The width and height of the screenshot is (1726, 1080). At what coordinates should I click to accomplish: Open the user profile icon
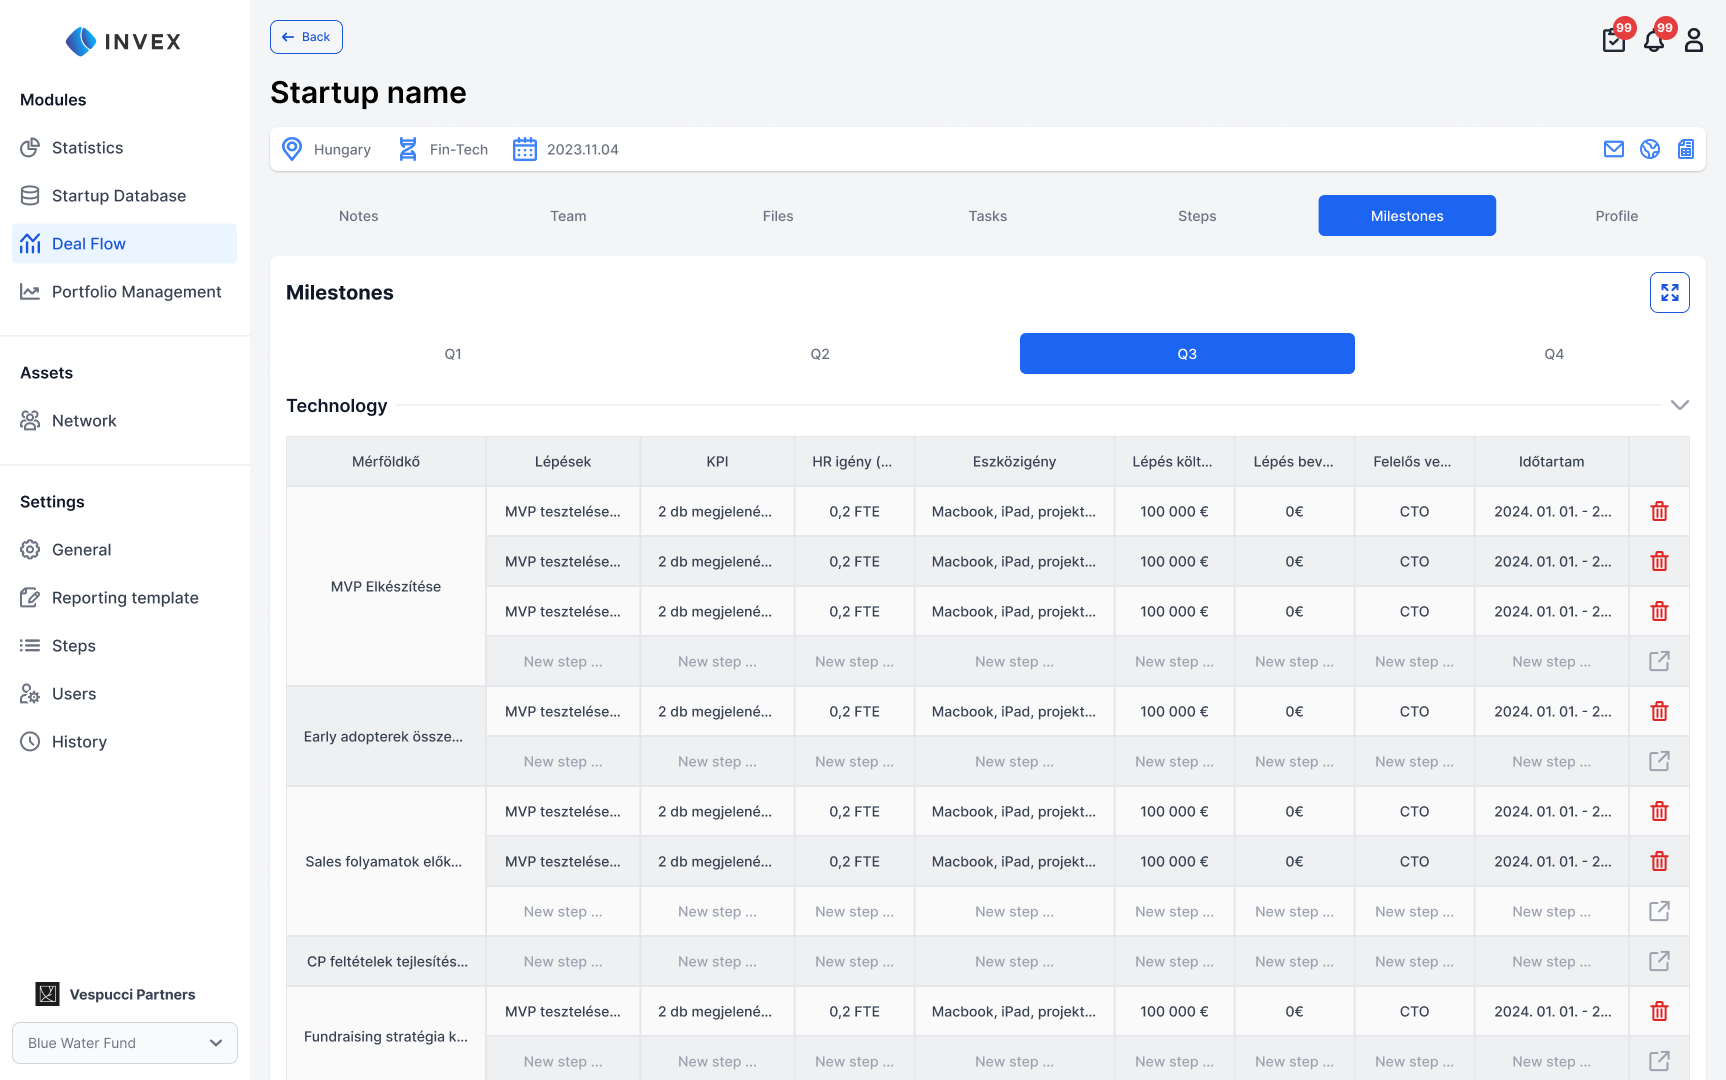(x=1693, y=41)
